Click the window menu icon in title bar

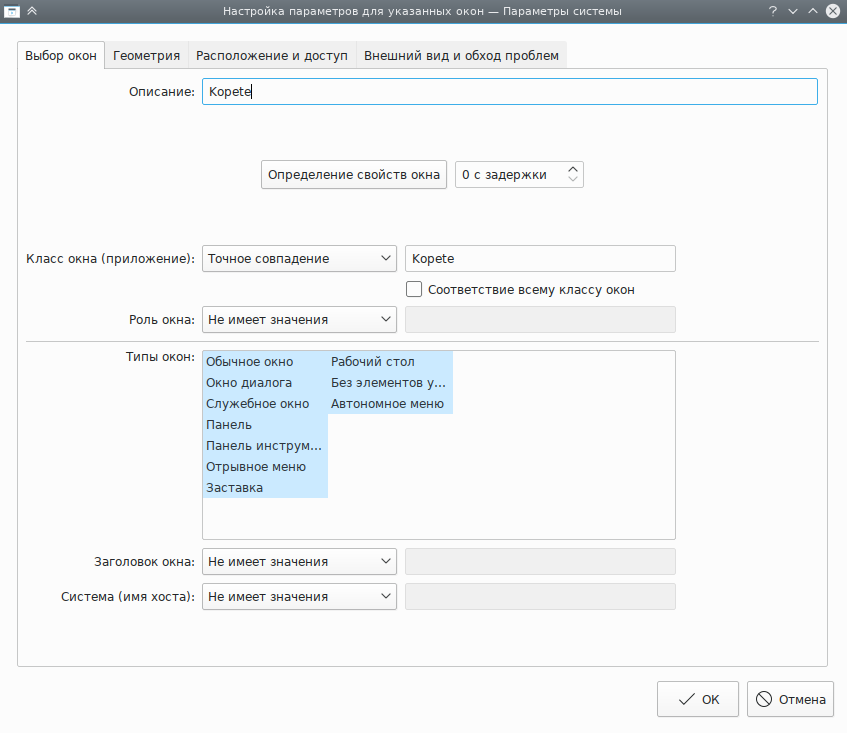[12, 11]
